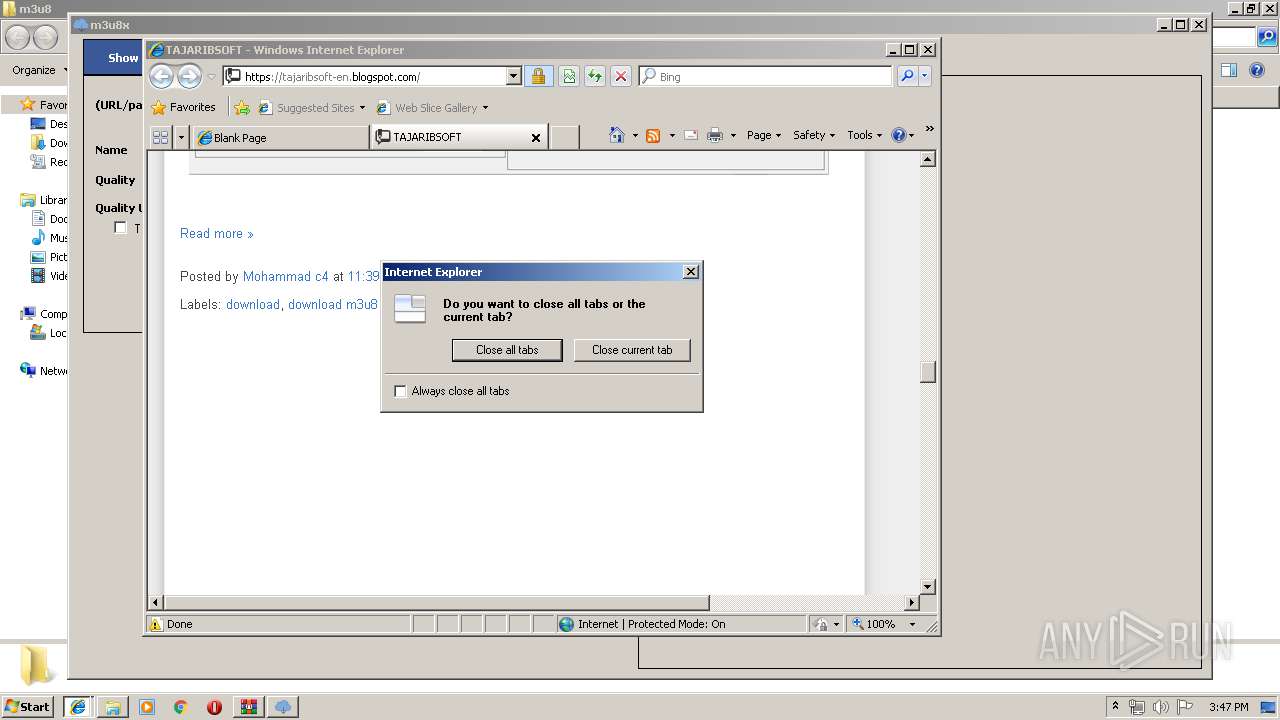Open the Page menu
This screenshot has width=1280, height=720.
(764, 135)
